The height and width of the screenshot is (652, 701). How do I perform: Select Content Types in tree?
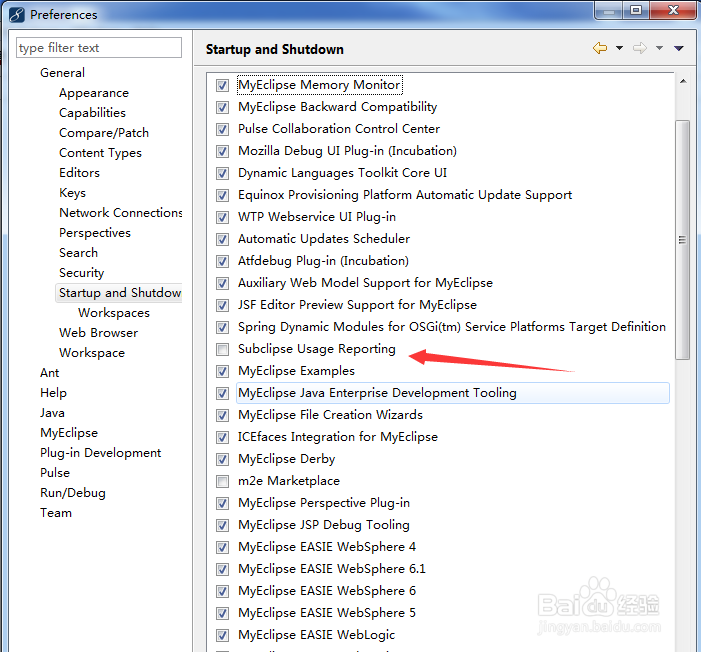(100, 153)
